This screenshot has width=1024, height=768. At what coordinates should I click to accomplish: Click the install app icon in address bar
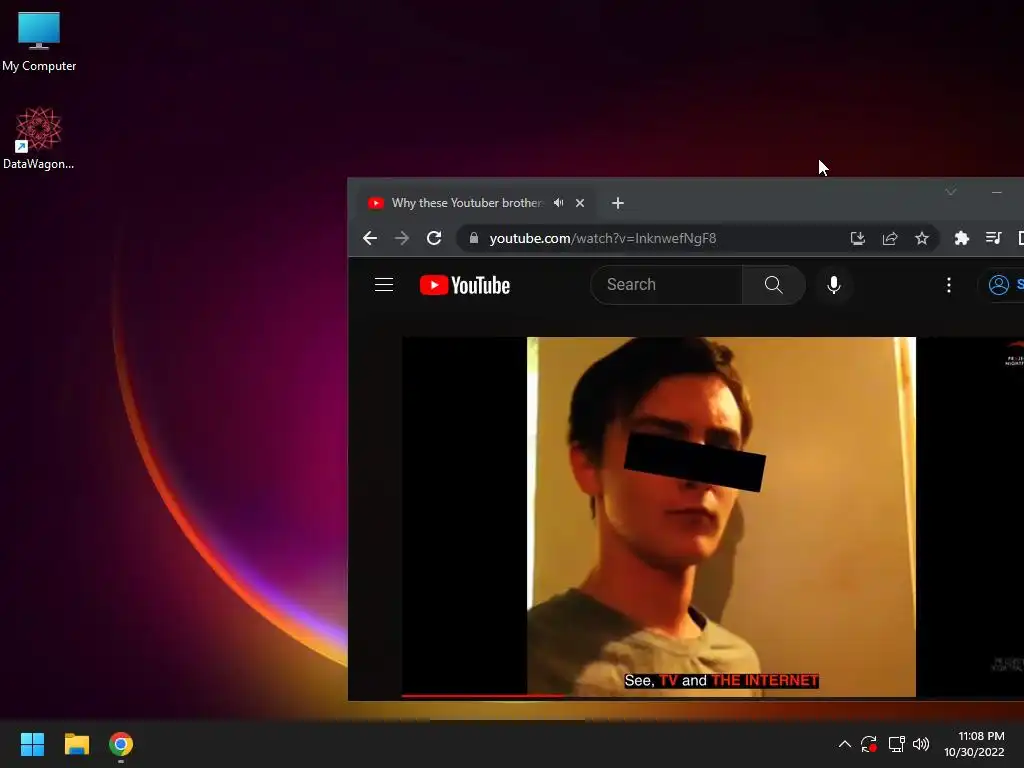[857, 238]
